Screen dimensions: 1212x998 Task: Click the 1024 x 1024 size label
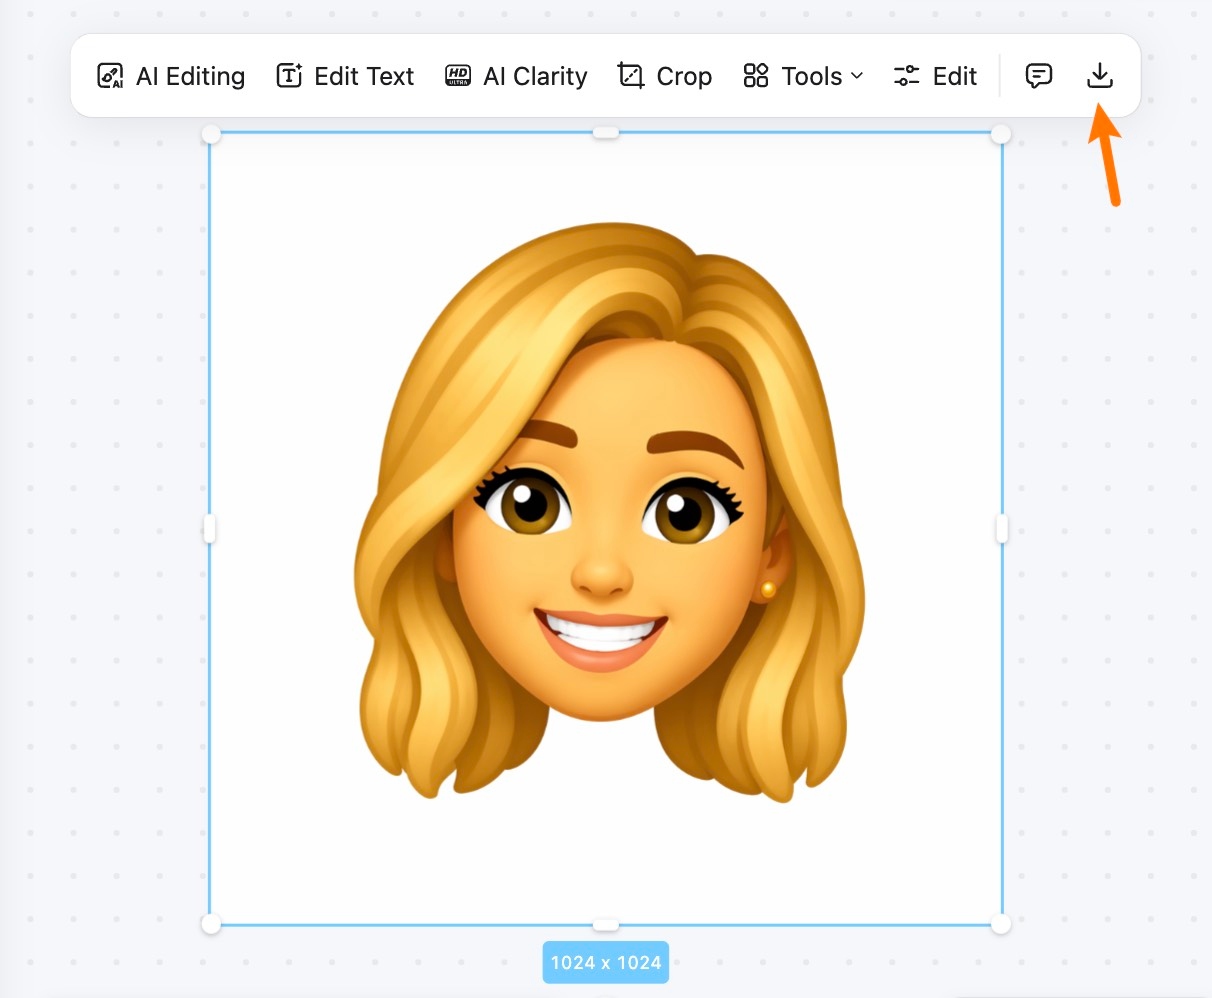pos(606,962)
